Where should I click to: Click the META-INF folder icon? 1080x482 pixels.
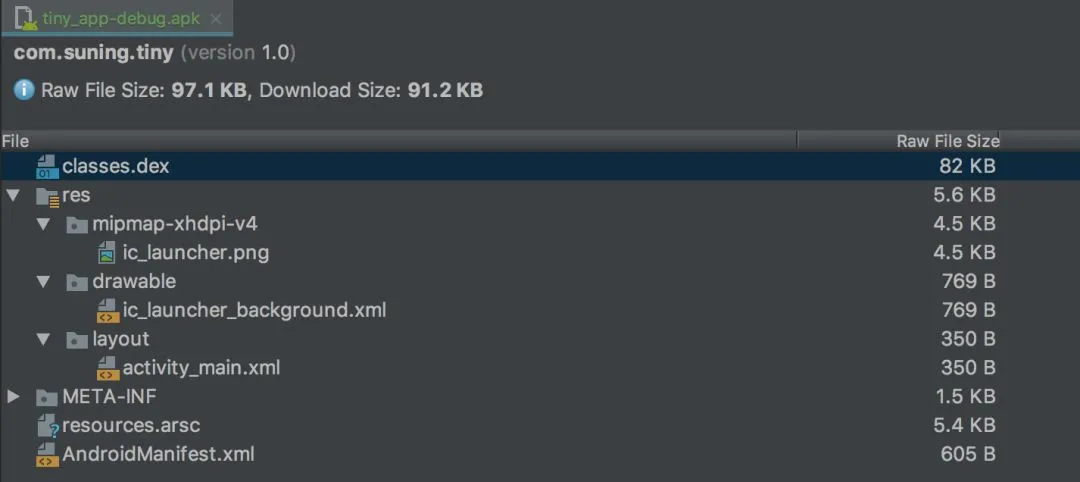click(x=47, y=397)
